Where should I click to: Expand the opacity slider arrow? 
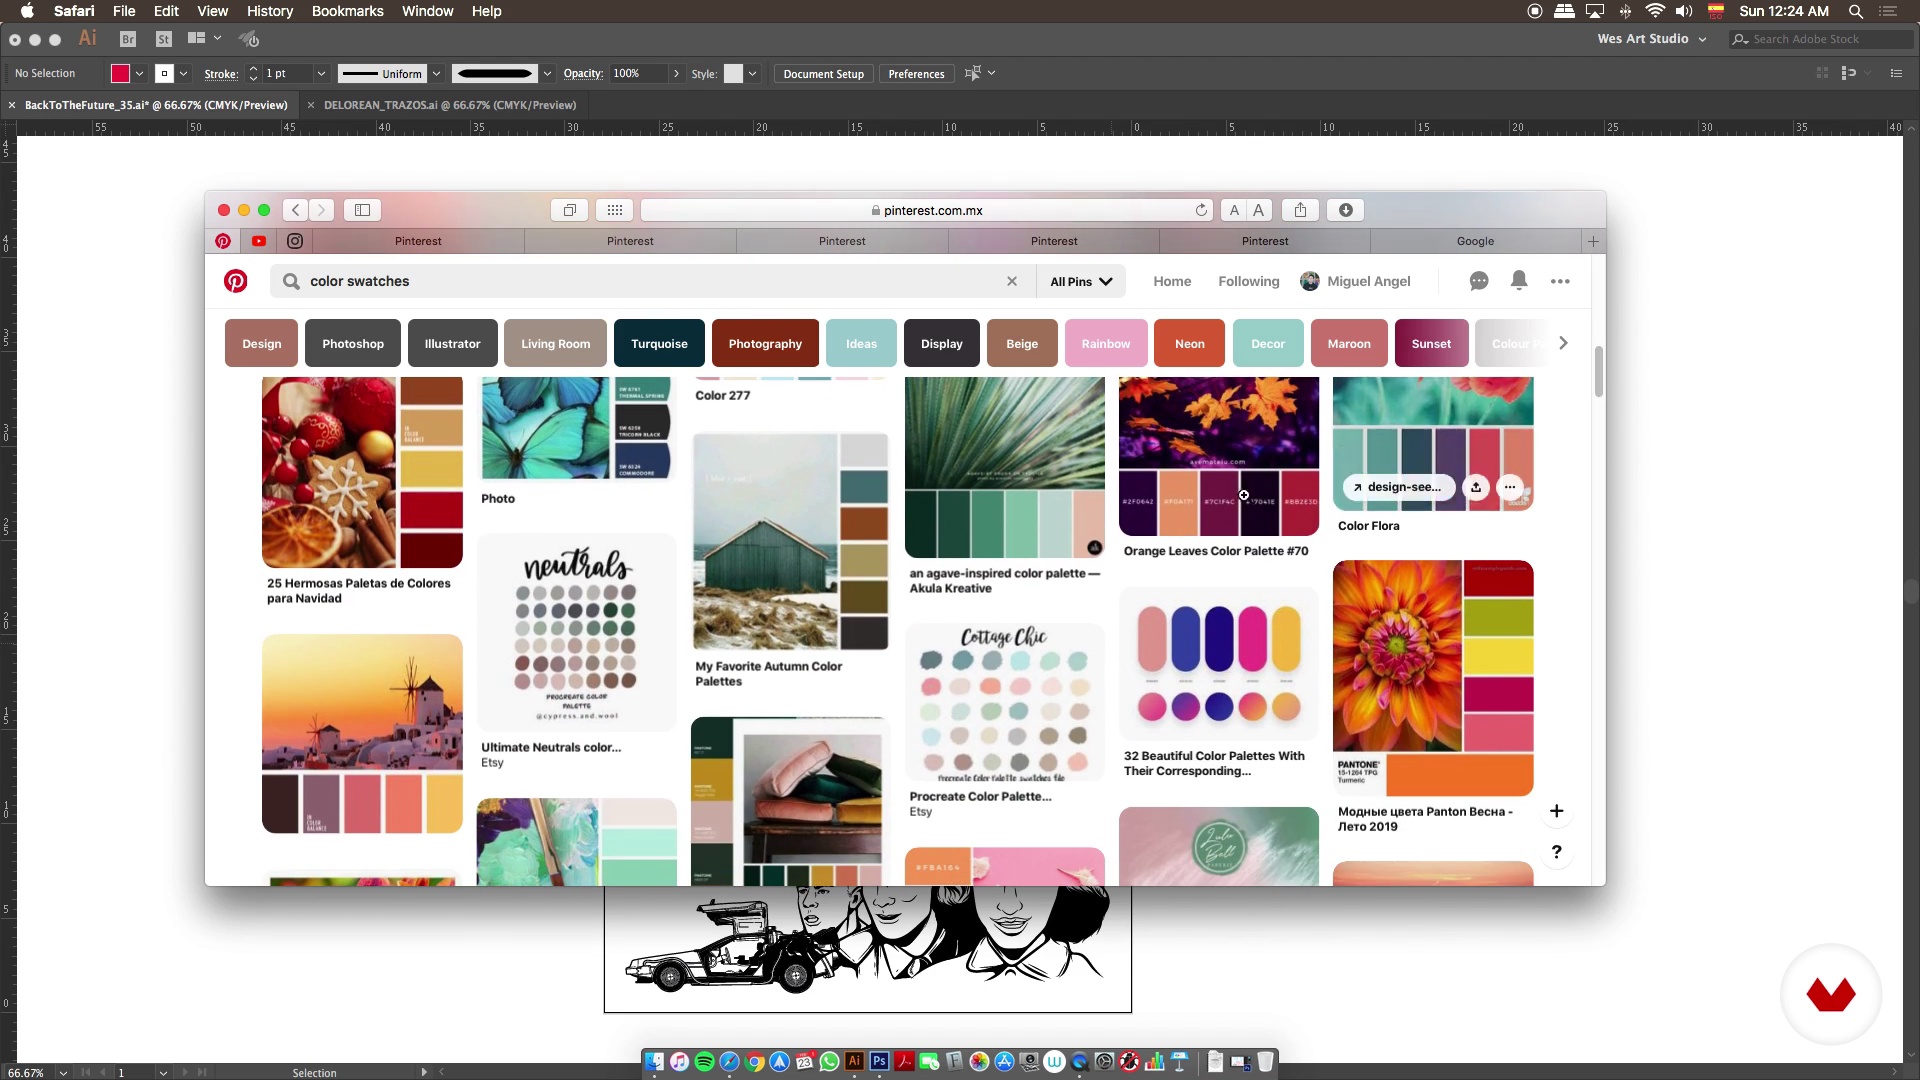tap(676, 73)
